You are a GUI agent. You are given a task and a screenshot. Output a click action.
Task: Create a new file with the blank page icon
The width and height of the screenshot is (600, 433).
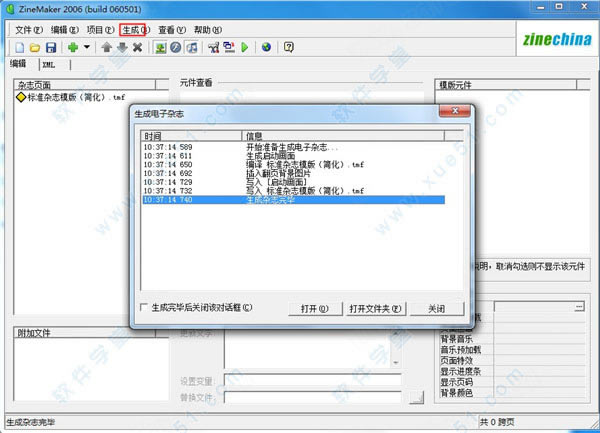click(20, 48)
